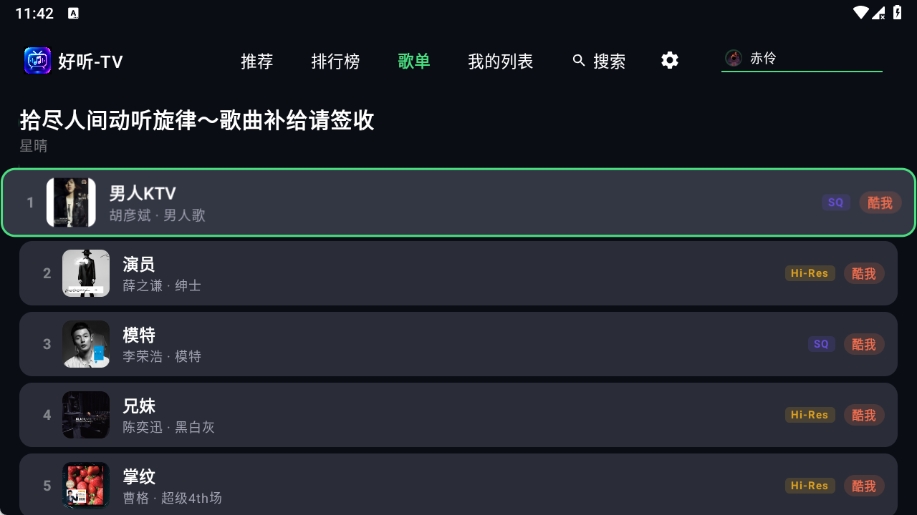
Task: Switch to the 推荐 tab
Action: [257, 61]
